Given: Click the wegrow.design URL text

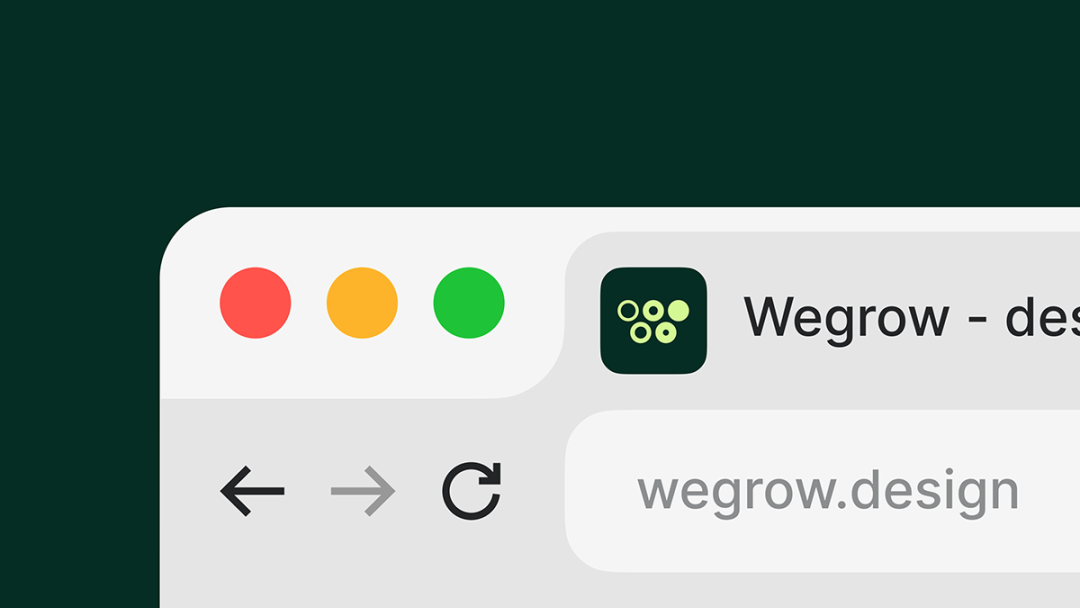Looking at the screenshot, I should pos(828,492).
